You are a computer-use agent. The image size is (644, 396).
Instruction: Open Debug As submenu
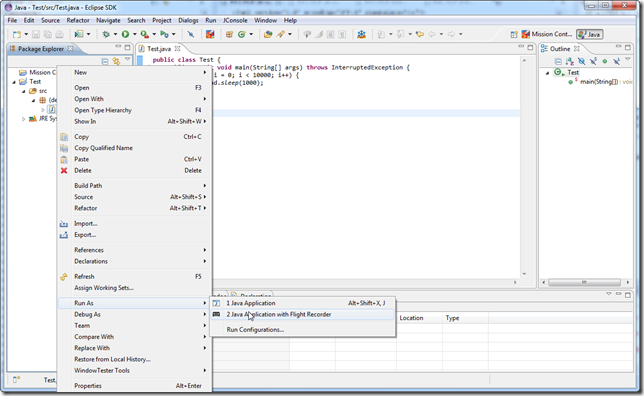pyautogui.click(x=134, y=314)
